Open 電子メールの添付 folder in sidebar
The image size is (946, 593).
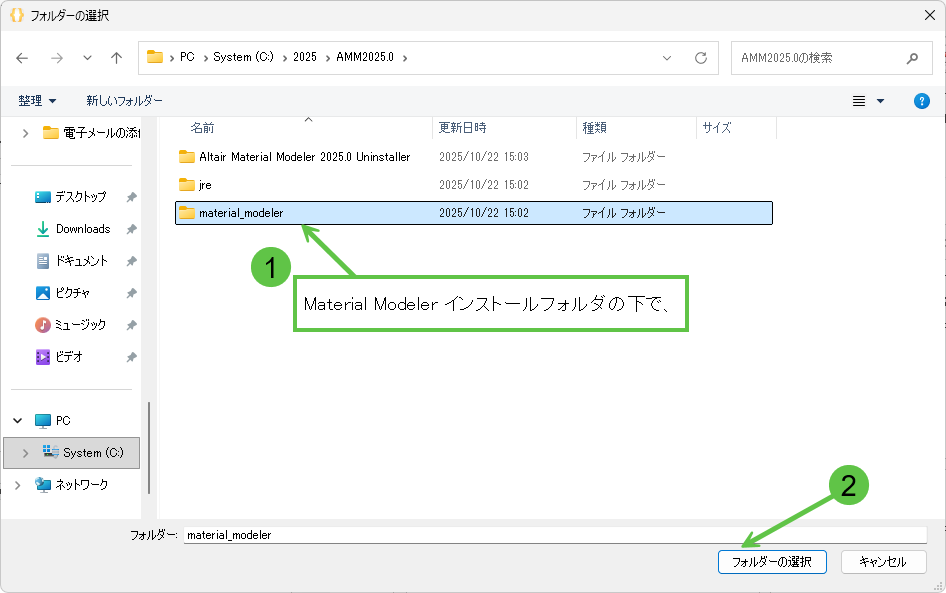pyautogui.click(x=91, y=133)
